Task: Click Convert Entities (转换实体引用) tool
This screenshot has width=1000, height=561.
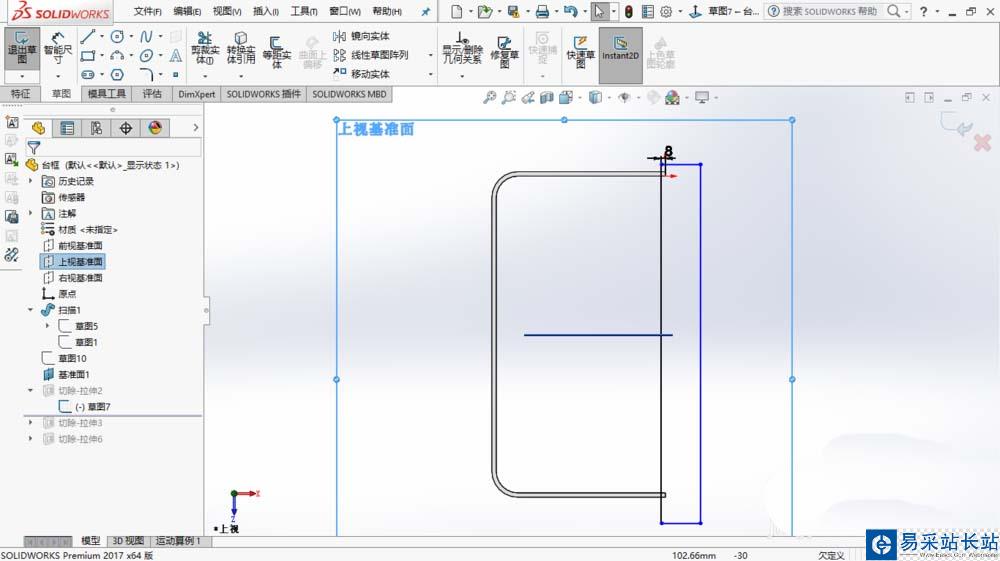Action: coord(240,48)
